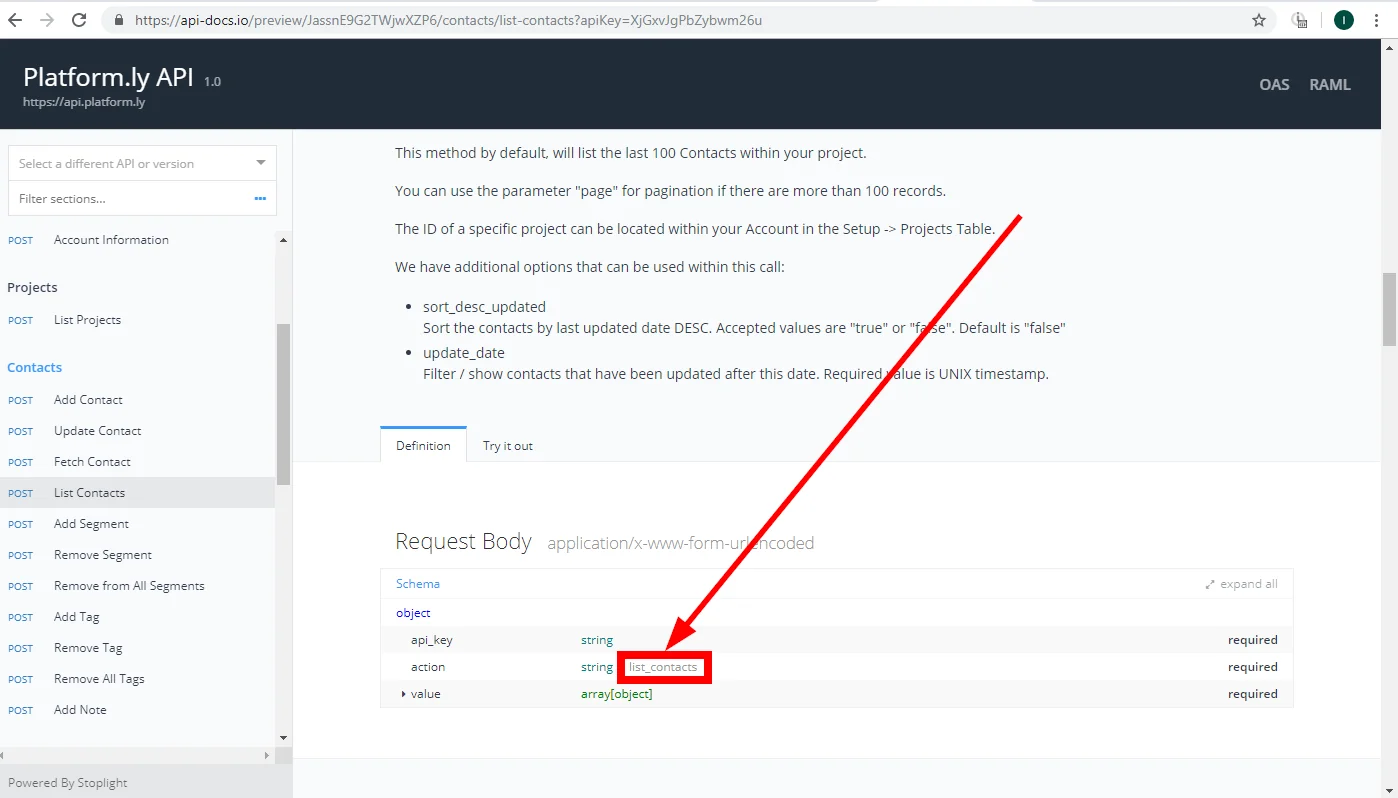Expand the value array[object] row
This screenshot has width=1398, height=798.
click(x=404, y=694)
